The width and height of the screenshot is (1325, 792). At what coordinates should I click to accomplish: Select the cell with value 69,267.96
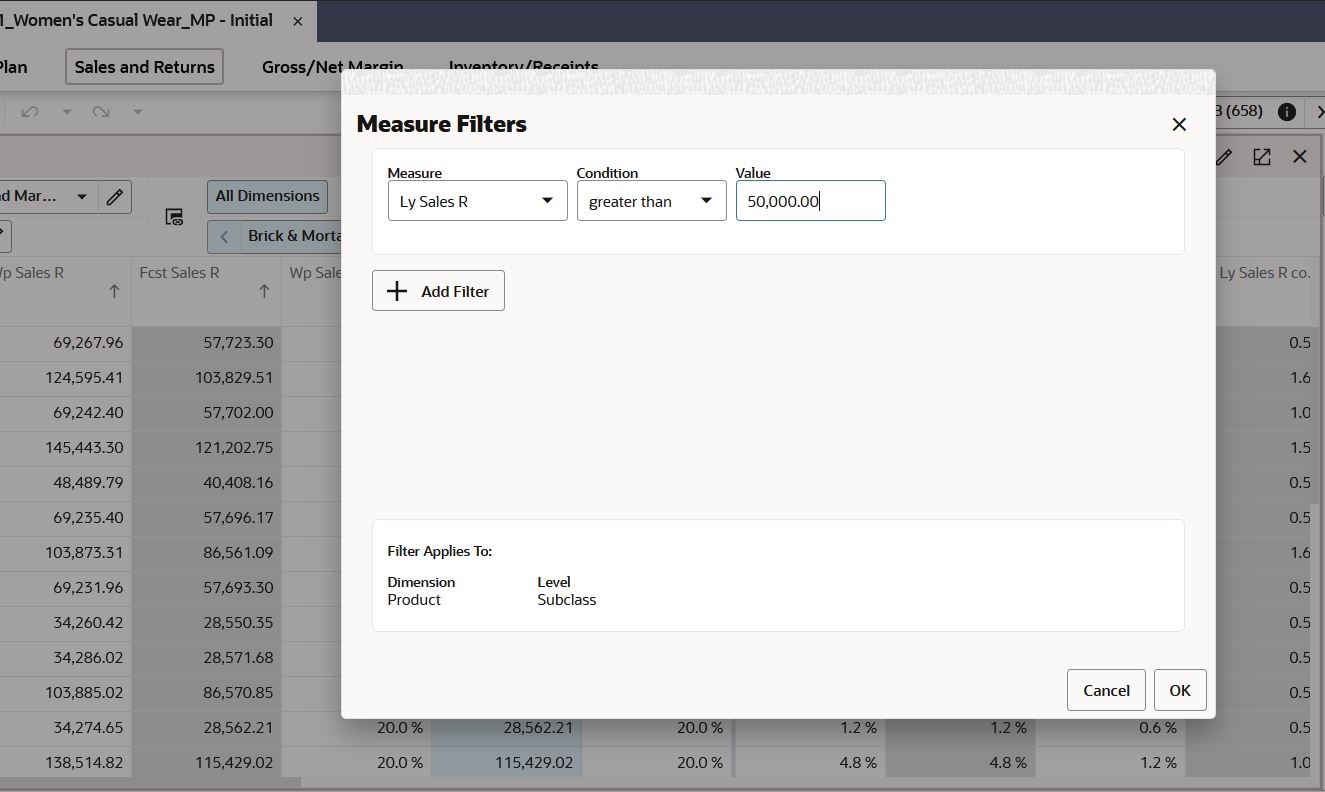tap(66, 343)
